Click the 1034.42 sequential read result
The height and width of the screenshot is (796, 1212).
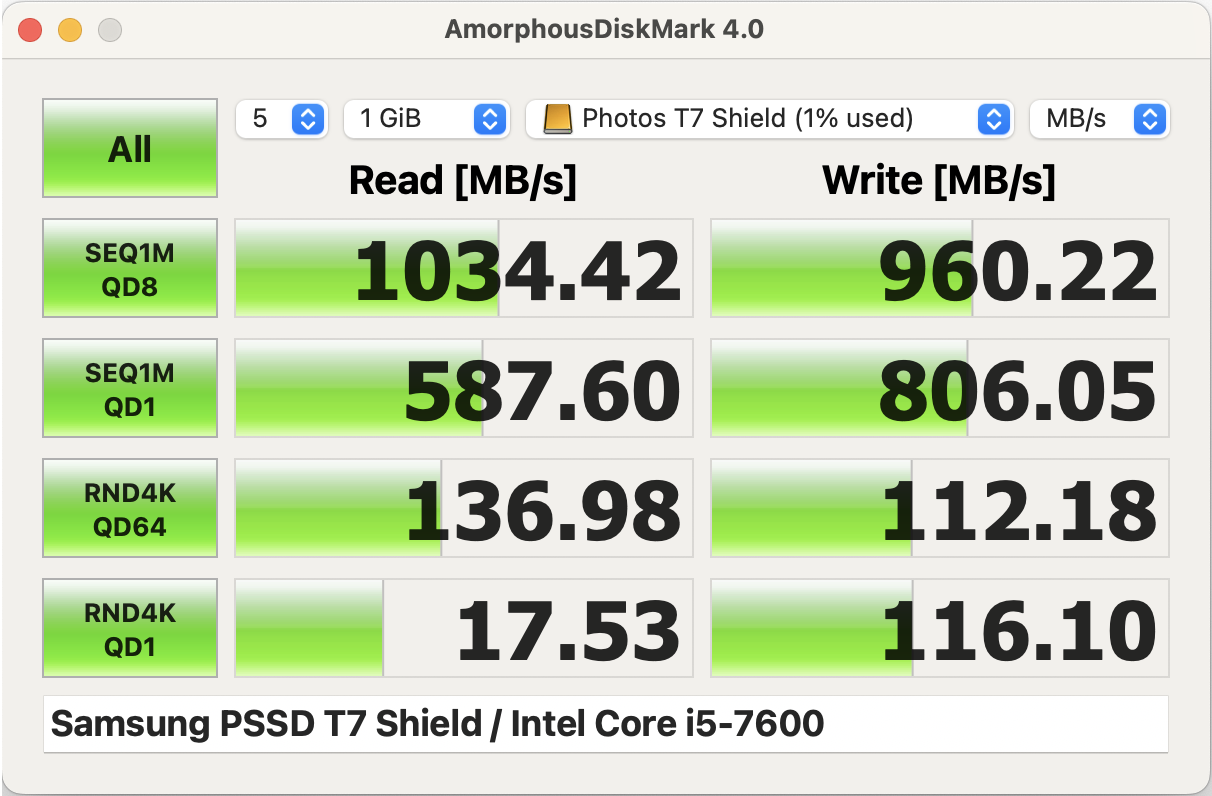(x=464, y=268)
